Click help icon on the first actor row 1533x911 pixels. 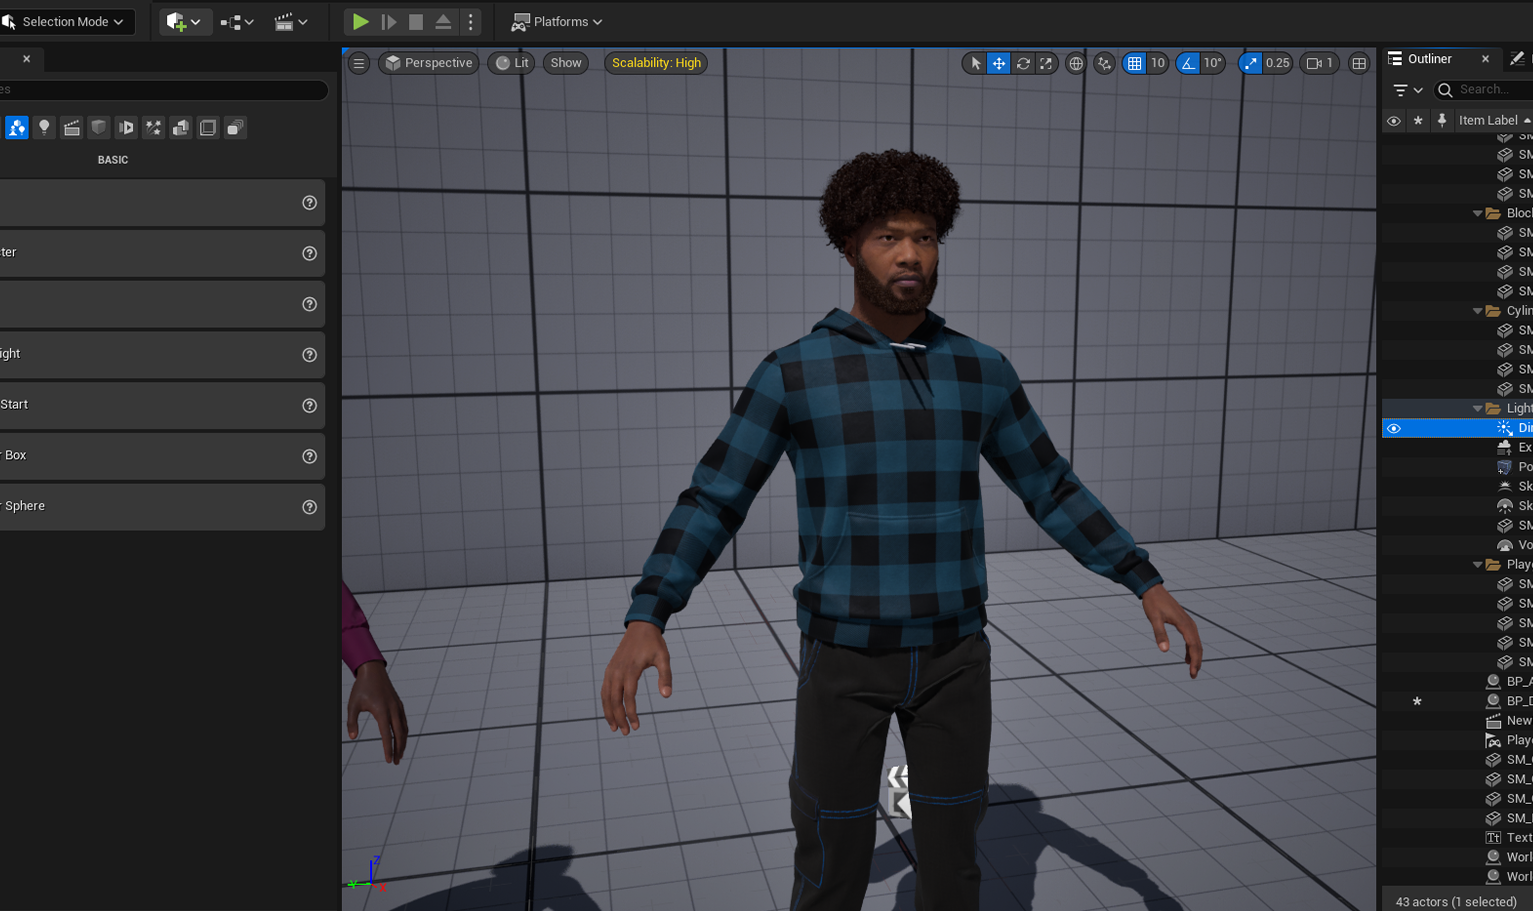(x=310, y=202)
